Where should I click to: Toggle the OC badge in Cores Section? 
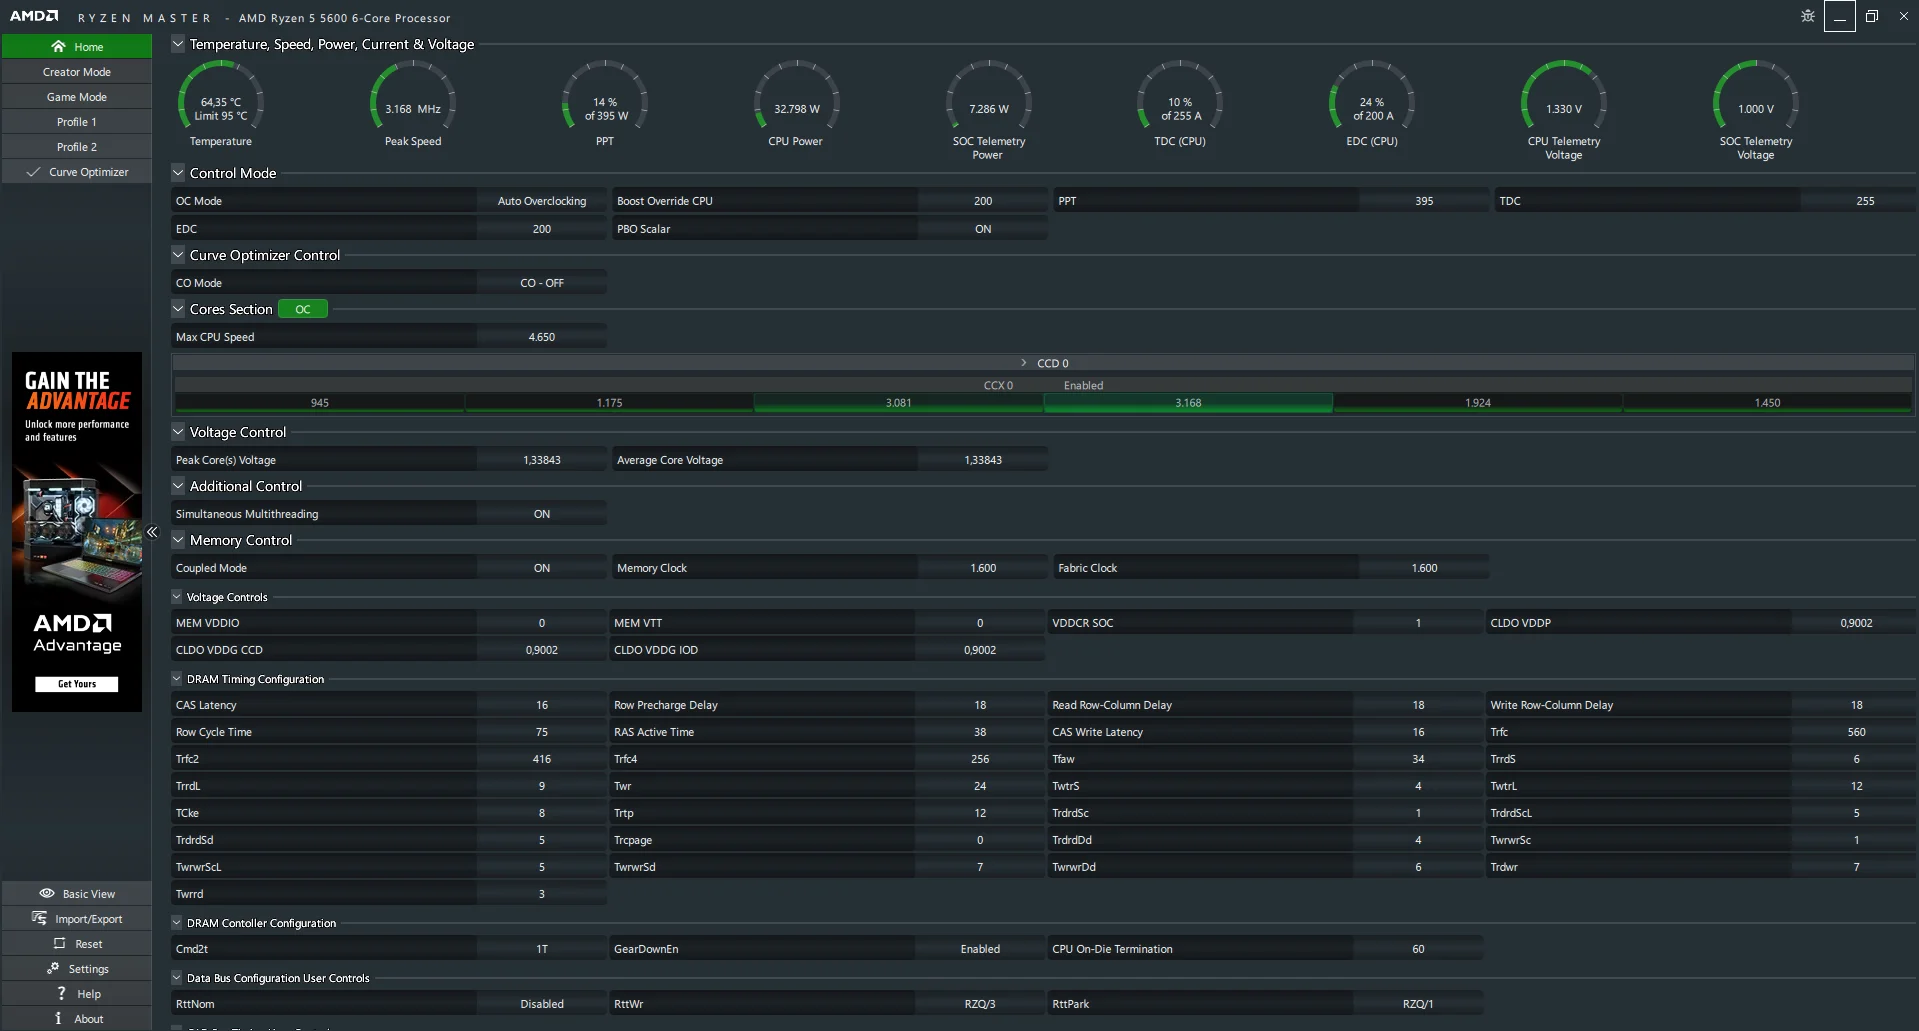302,309
